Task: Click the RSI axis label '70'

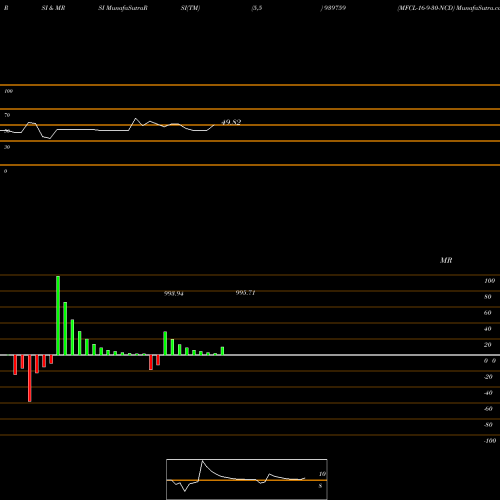Action: [x=7, y=115]
